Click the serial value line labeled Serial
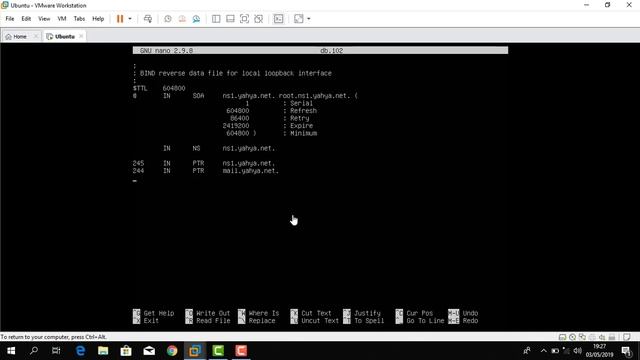This screenshot has height=360, width=640. [x=269, y=103]
